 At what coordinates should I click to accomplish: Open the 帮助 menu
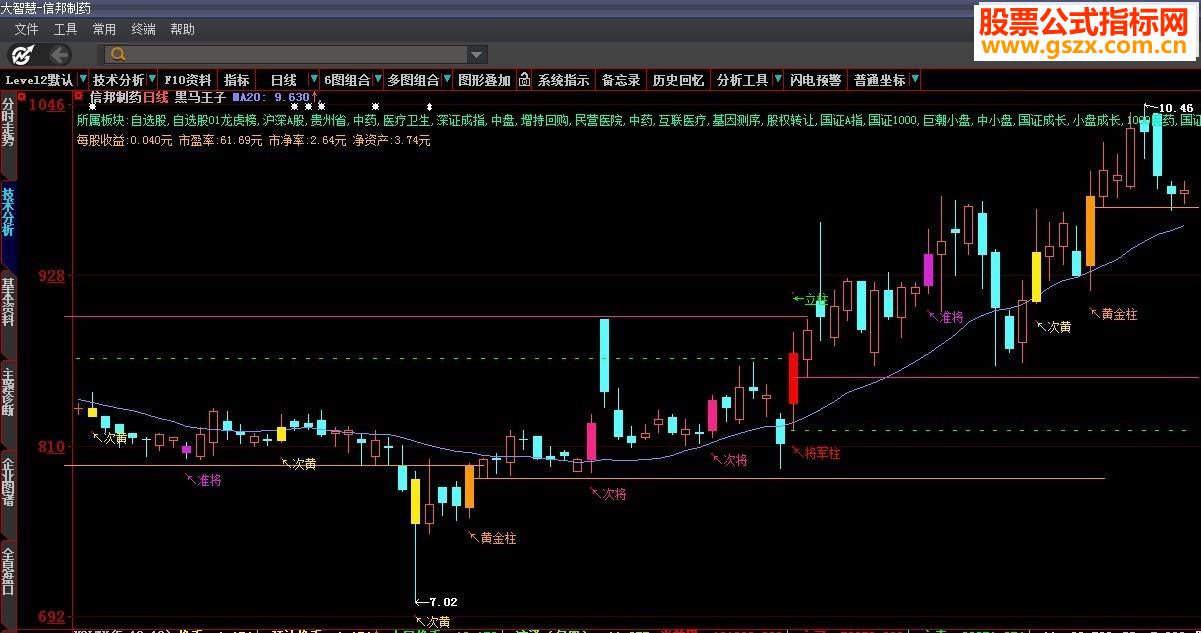(182, 29)
